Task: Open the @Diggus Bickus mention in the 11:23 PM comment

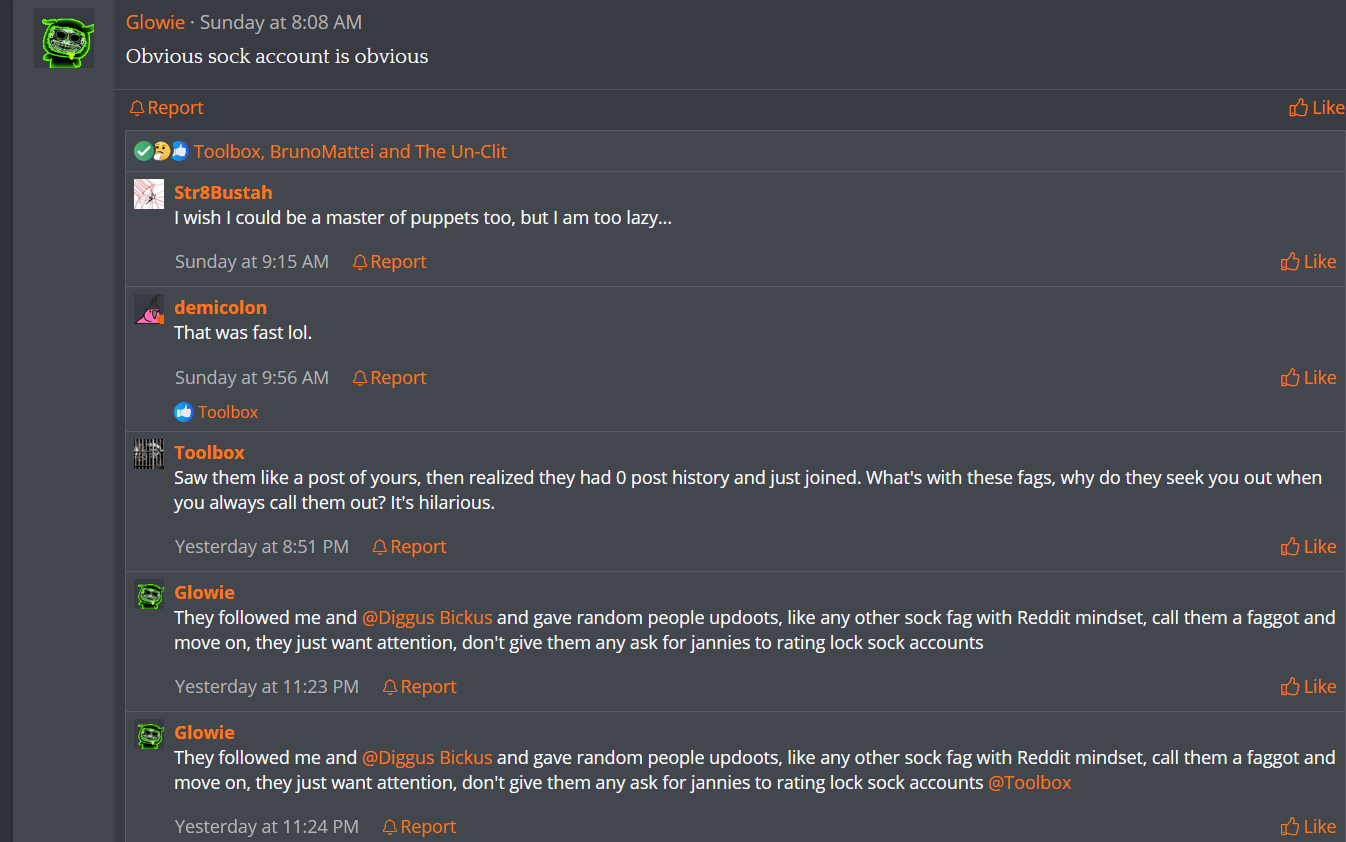Action: point(427,618)
